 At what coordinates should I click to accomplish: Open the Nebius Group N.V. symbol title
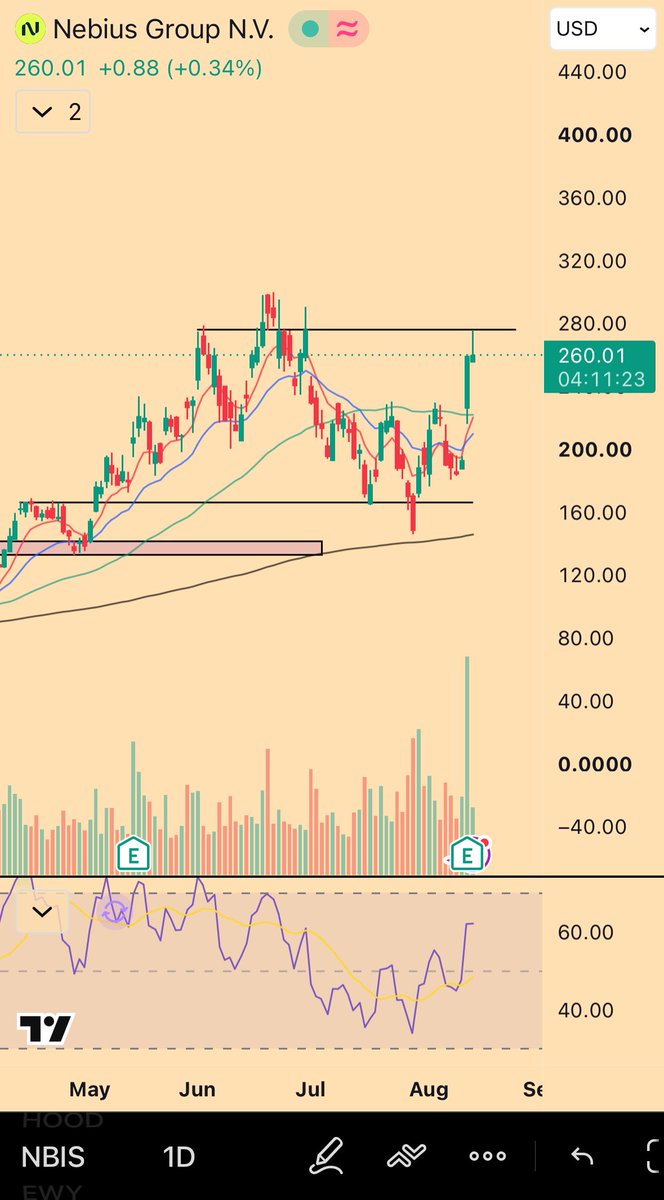pos(163,30)
